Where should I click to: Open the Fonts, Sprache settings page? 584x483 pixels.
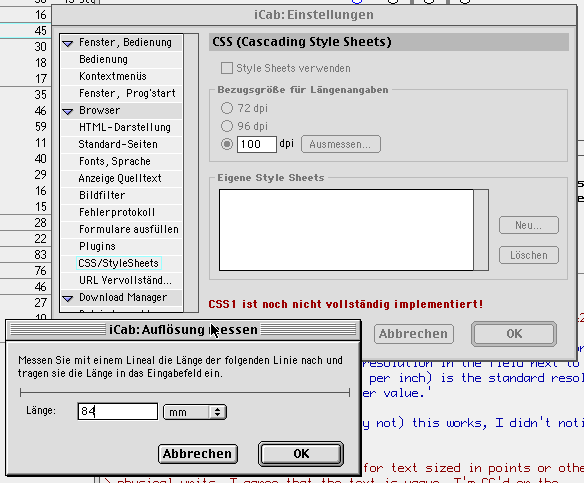(115, 161)
